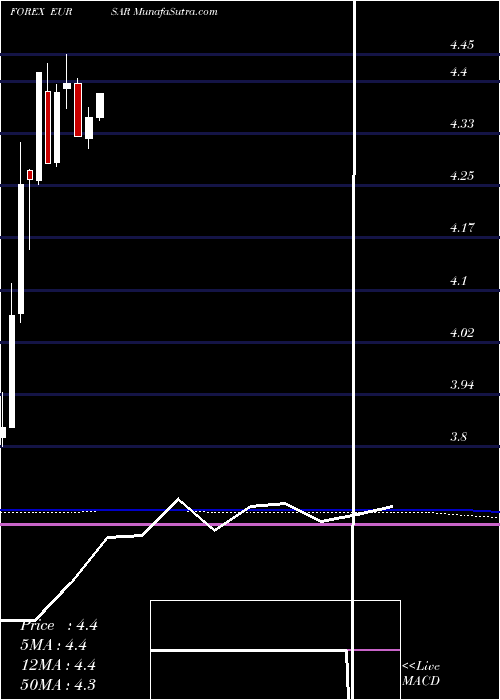Select the 4.25 price axis label
The image size is (500, 700).
pos(462,175)
